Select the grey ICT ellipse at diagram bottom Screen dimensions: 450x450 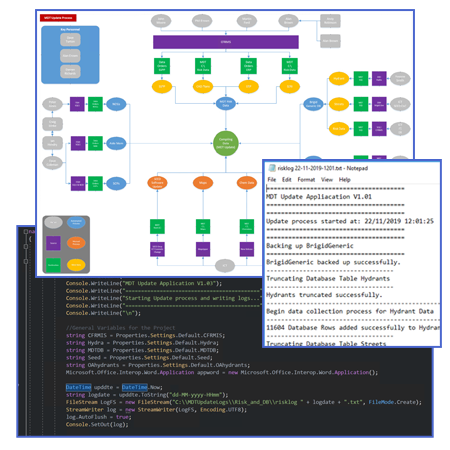click(225, 266)
